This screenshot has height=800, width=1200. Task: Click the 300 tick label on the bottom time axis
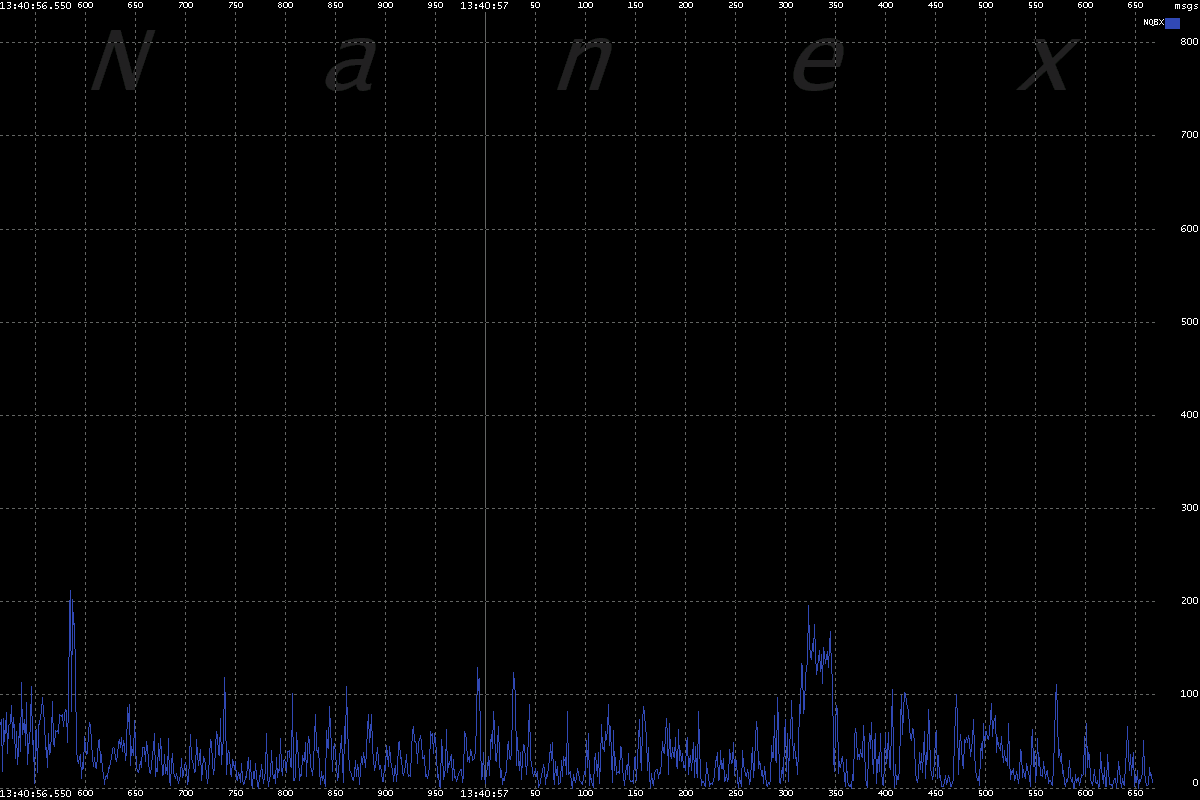point(785,793)
